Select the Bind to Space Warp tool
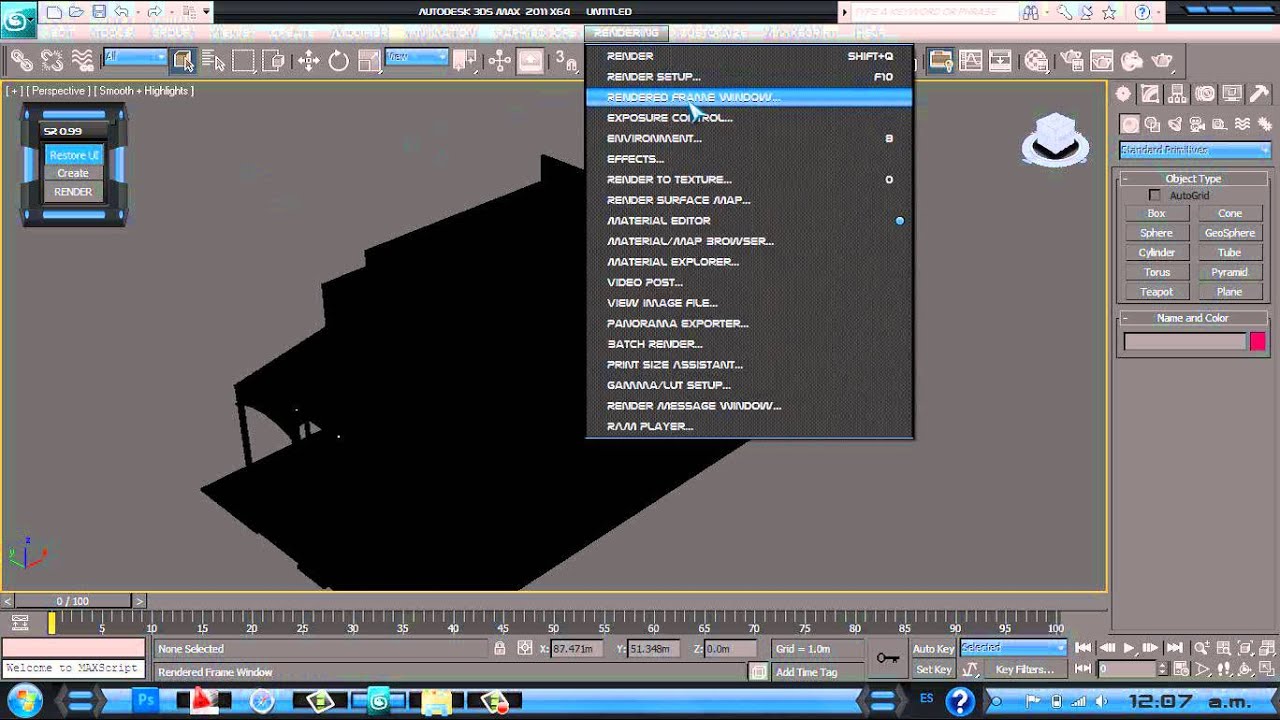The image size is (1280, 720). (x=83, y=61)
